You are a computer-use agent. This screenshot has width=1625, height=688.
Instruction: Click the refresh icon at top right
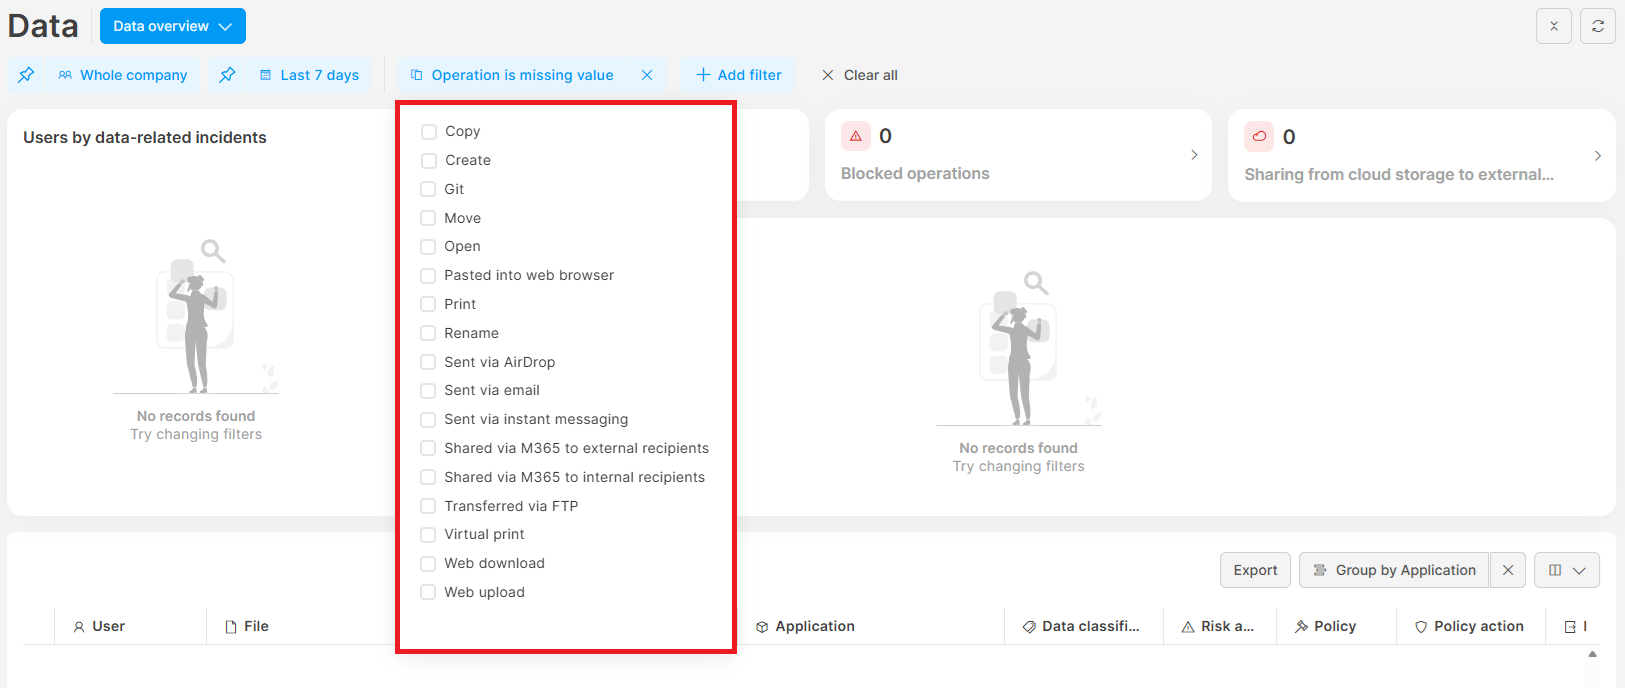pyautogui.click(x=1597, y=26)
